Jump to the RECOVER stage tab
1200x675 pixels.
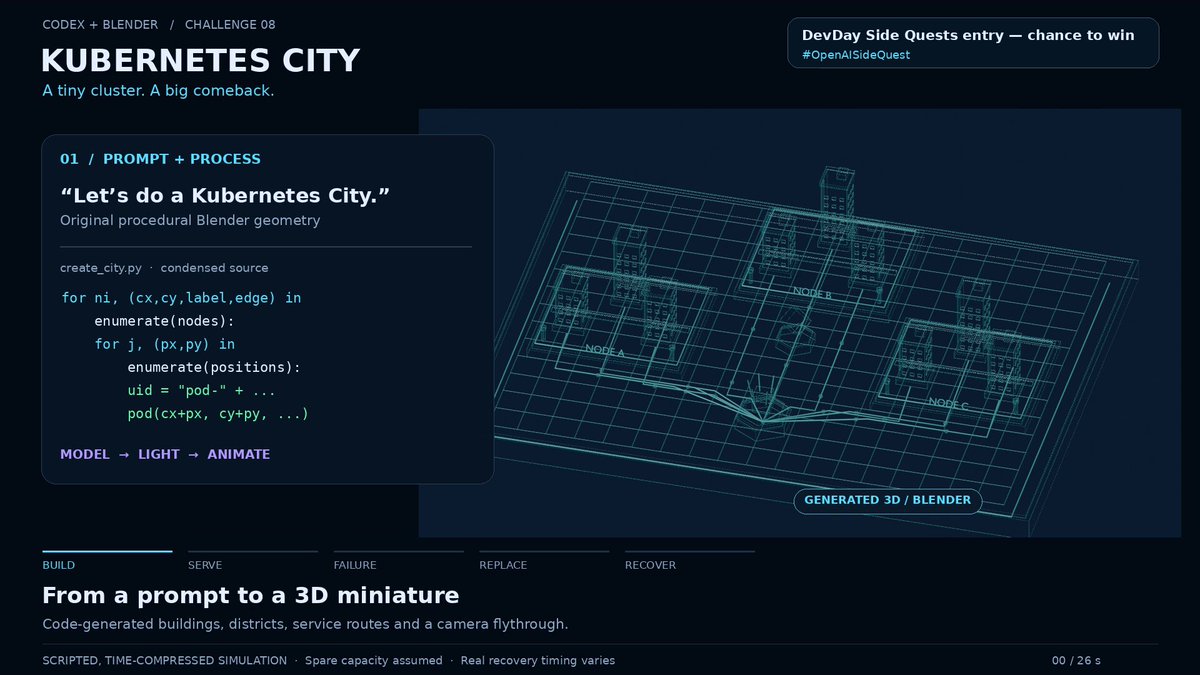point(650,565)
